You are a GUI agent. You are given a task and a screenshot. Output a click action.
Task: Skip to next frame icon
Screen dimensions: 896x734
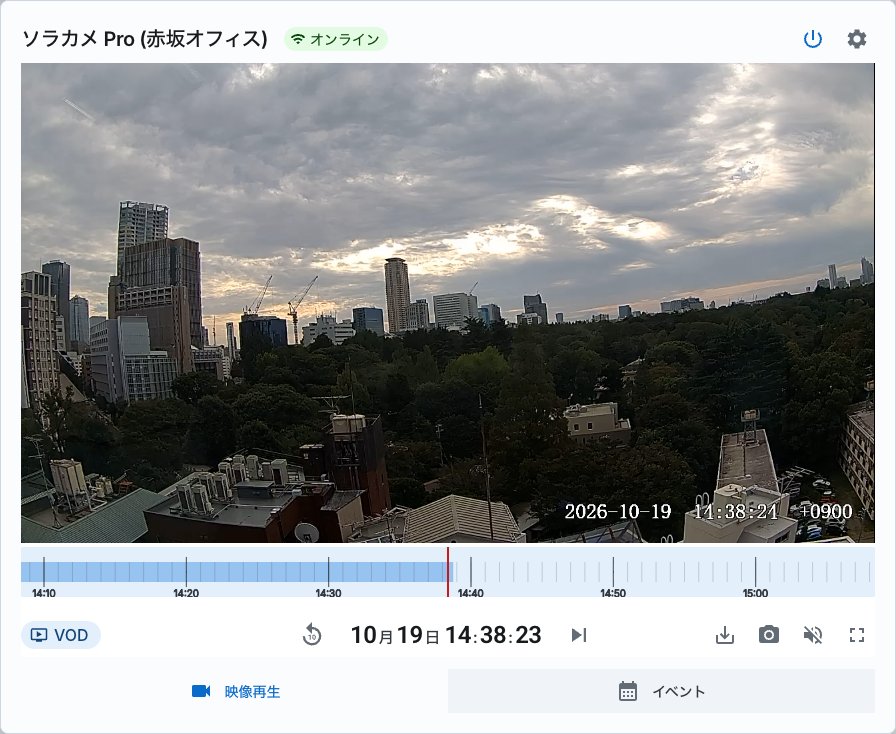point(579,635)
